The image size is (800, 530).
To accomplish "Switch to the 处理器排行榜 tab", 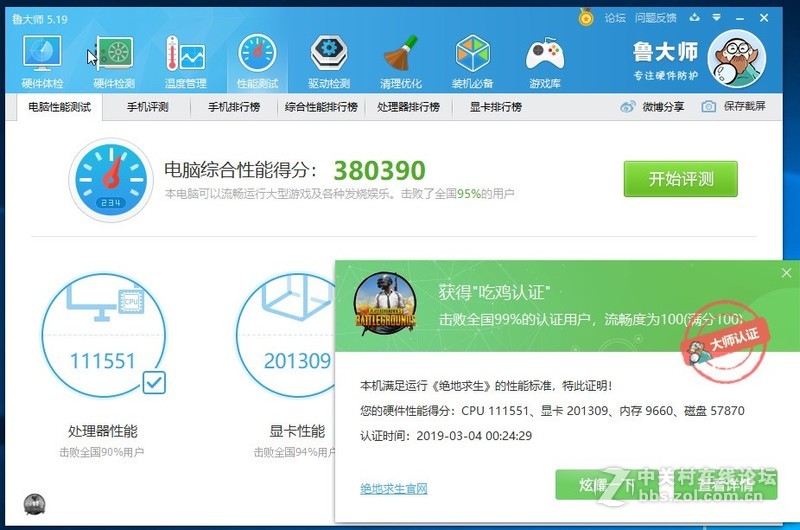I will coord(409,107).
